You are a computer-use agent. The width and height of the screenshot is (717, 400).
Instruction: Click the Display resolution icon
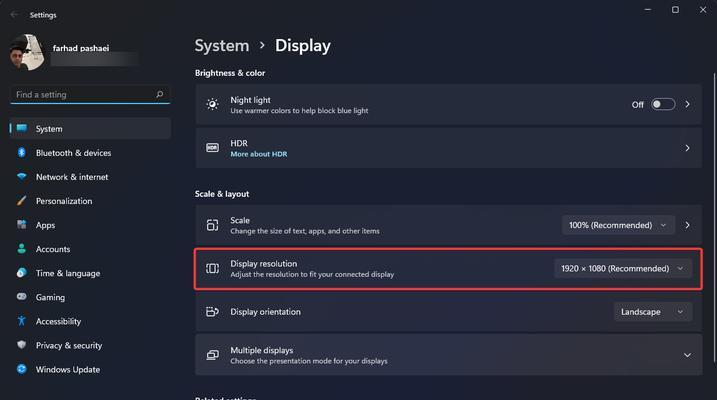coord(212,268)
